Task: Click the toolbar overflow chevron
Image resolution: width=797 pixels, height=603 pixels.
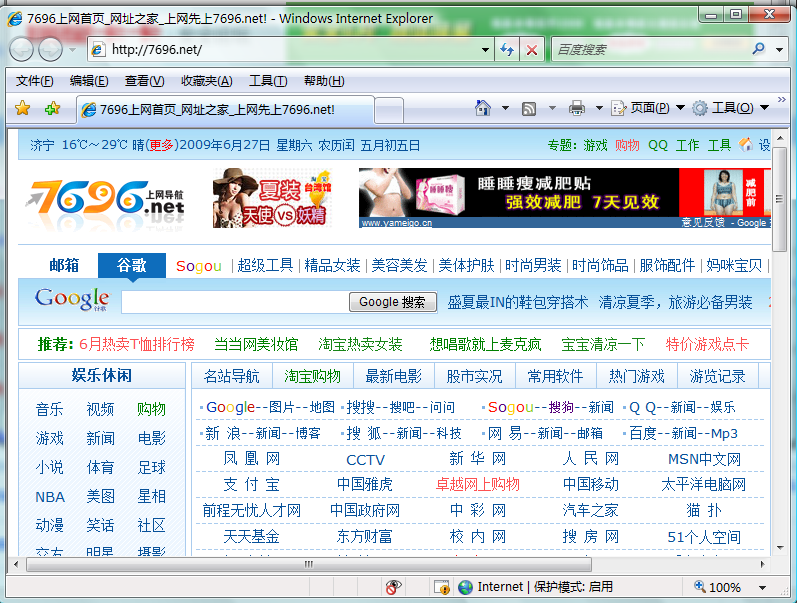Action: [782, 99]
